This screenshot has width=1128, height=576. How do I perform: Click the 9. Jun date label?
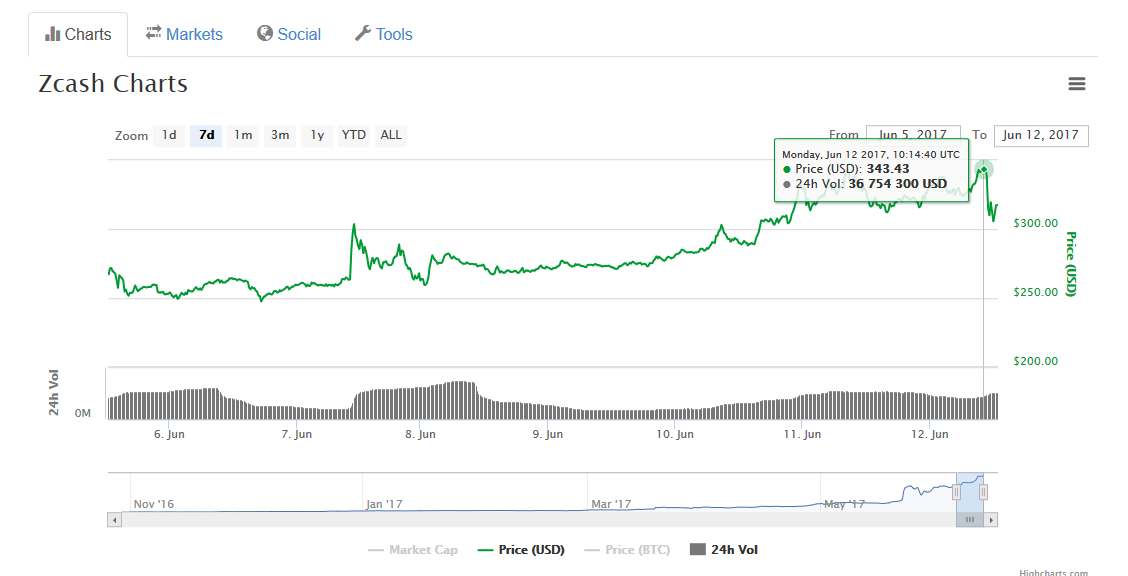(547, 434)
